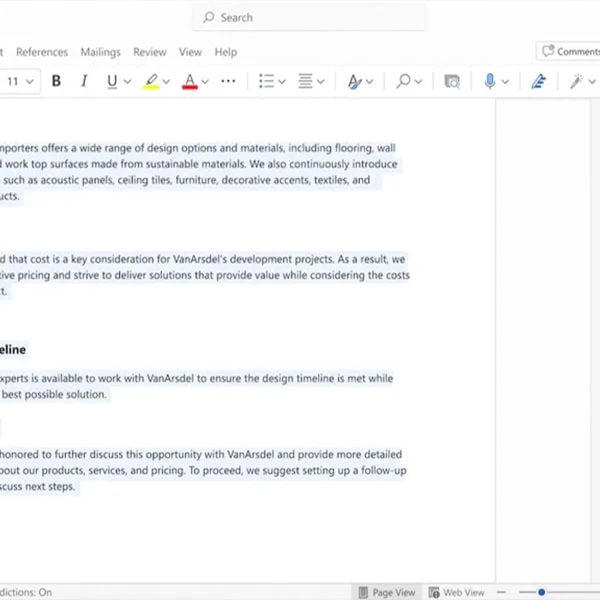600x600 pixels.
Task: Apply bullet list formatting
Action: click(266, 81)
